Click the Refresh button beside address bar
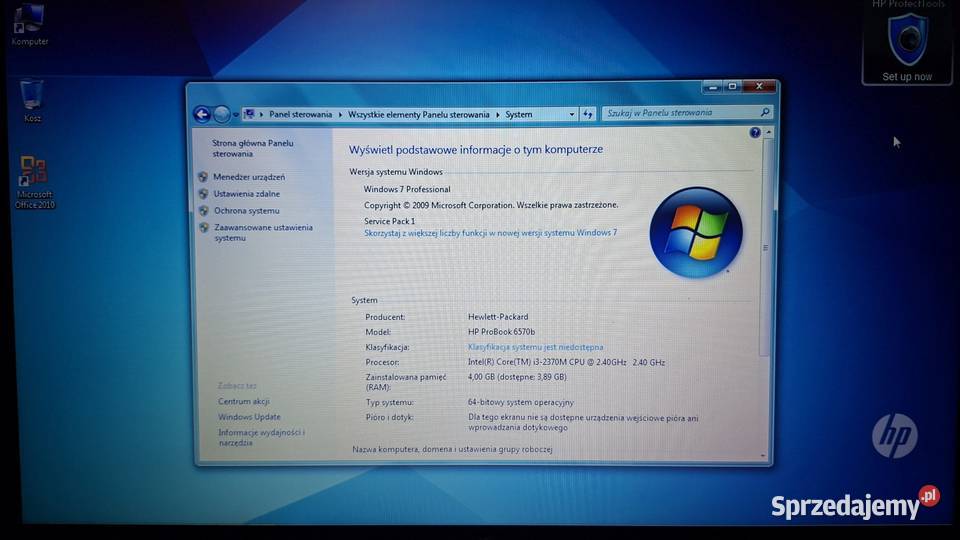960x540 pixels. click(x=588, y=114)
